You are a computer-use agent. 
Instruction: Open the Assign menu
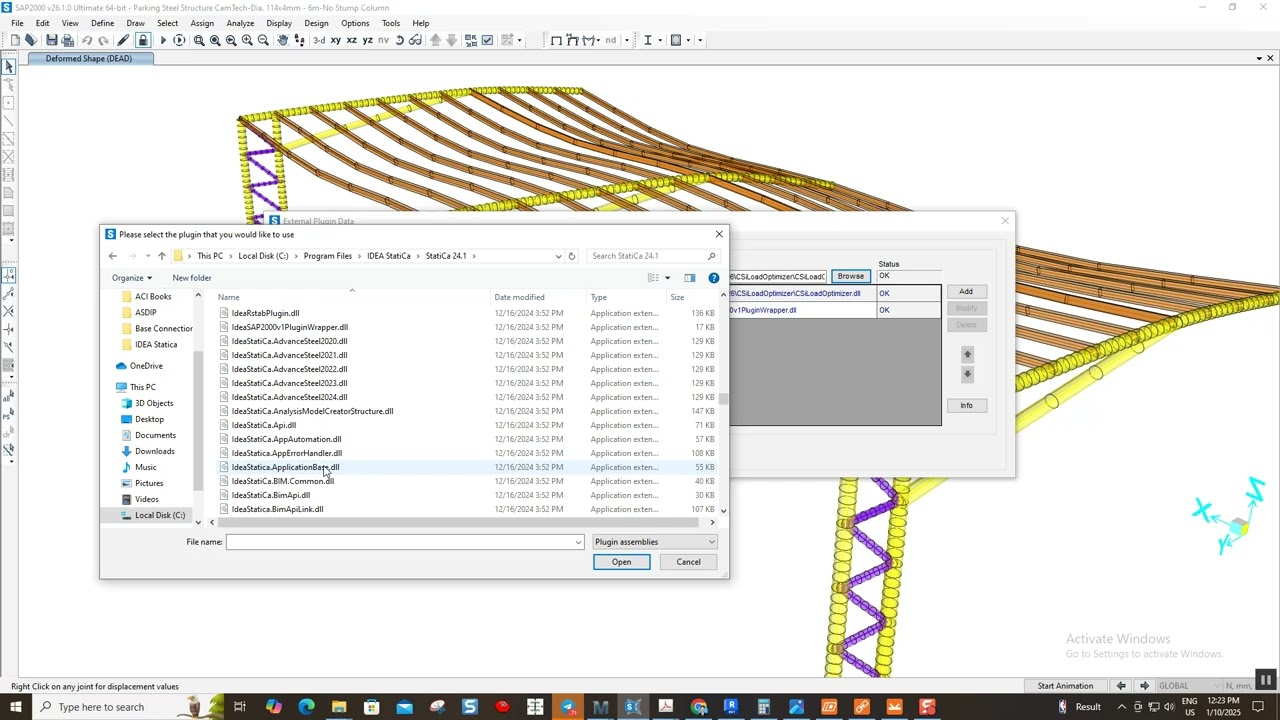click(202, 23)
